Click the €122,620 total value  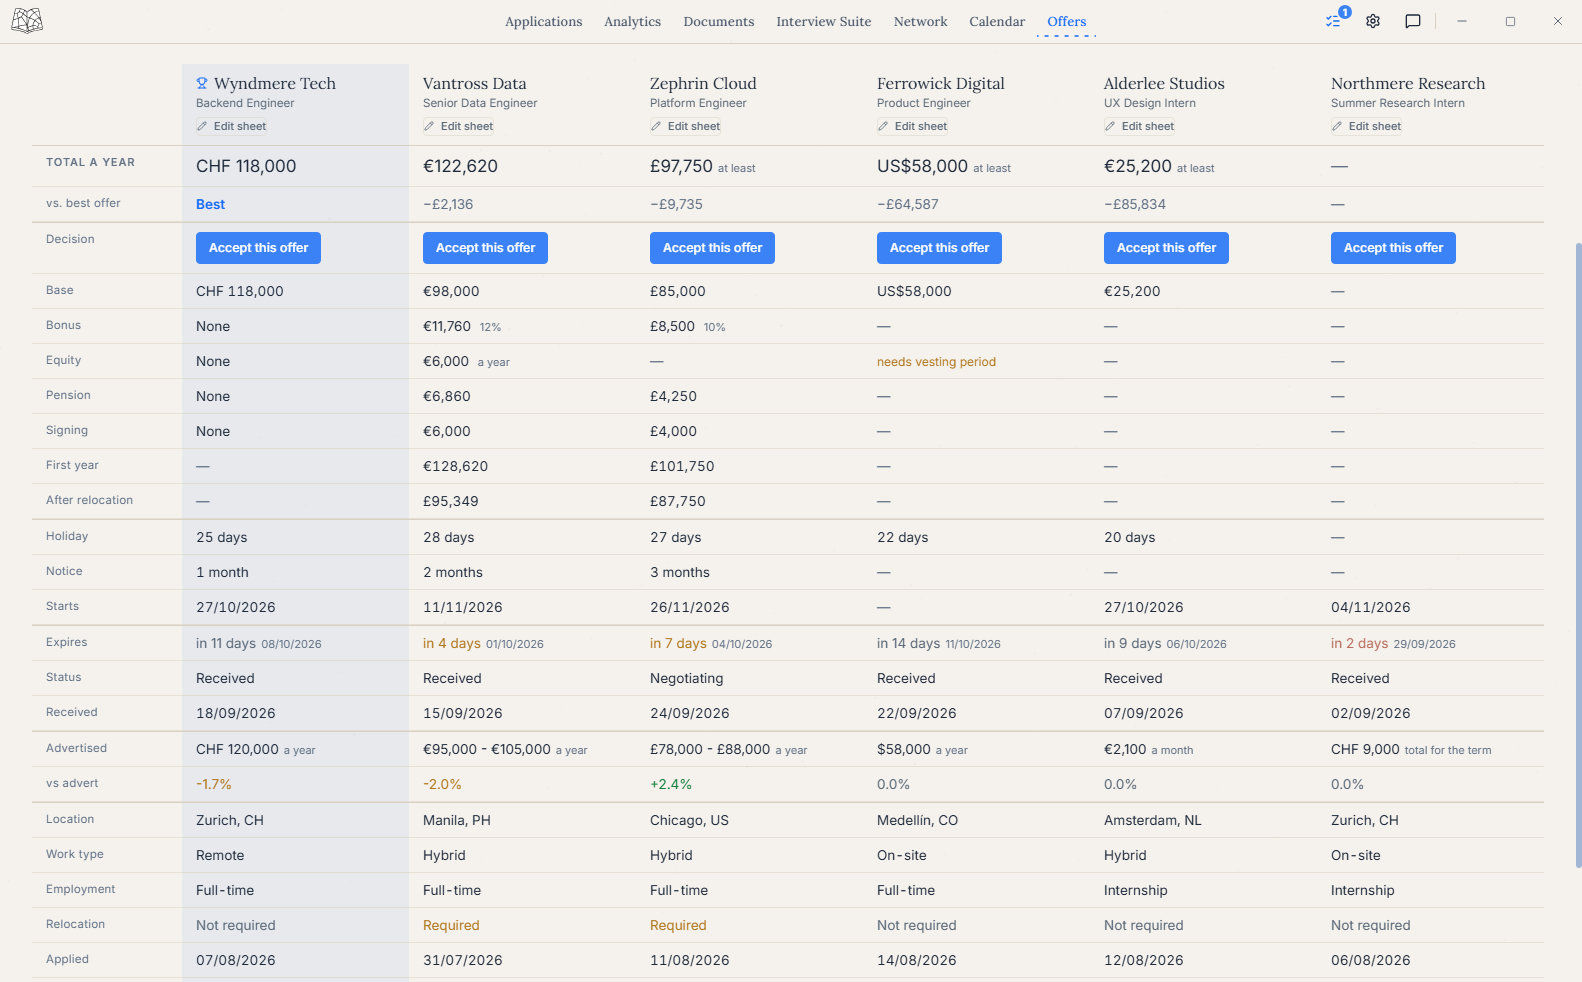tap(460, 166)
